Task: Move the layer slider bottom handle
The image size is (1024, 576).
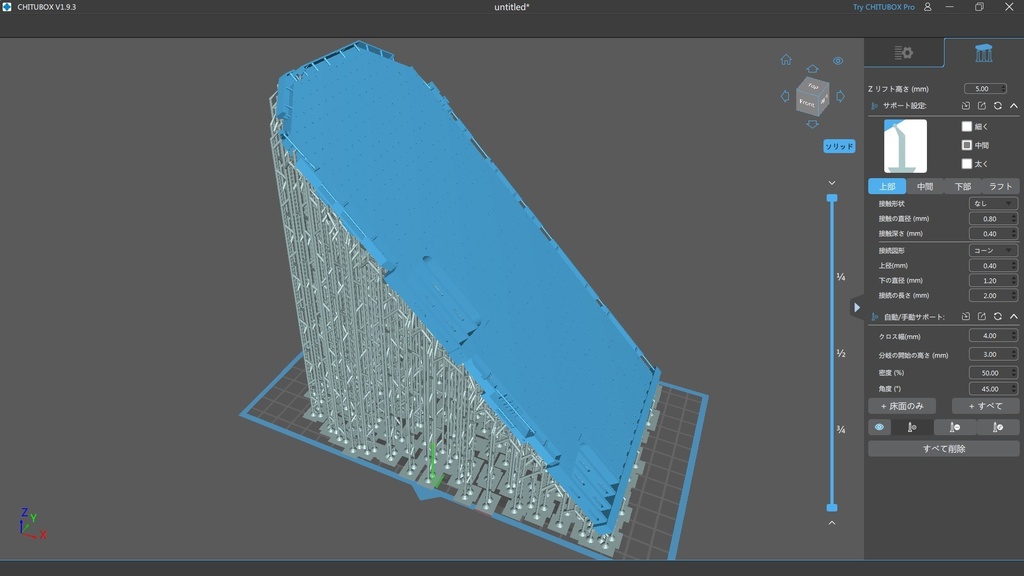Action: coord(832,507)
